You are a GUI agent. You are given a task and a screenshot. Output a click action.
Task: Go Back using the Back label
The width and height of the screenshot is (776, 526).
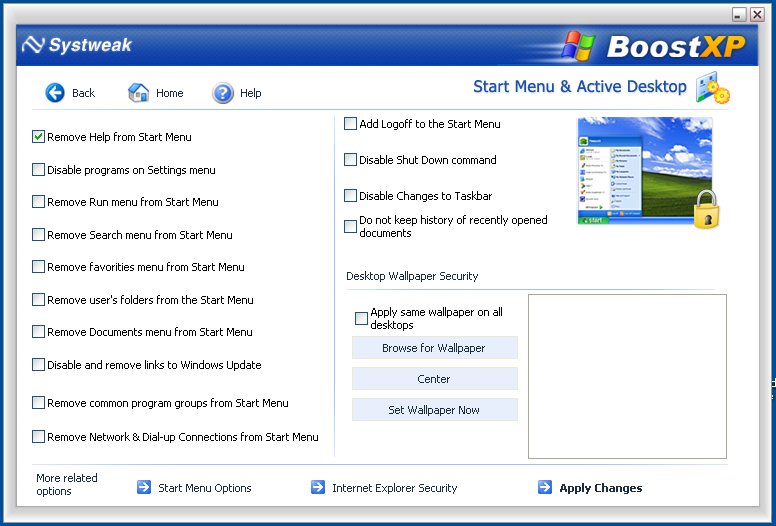click(83, 93)
